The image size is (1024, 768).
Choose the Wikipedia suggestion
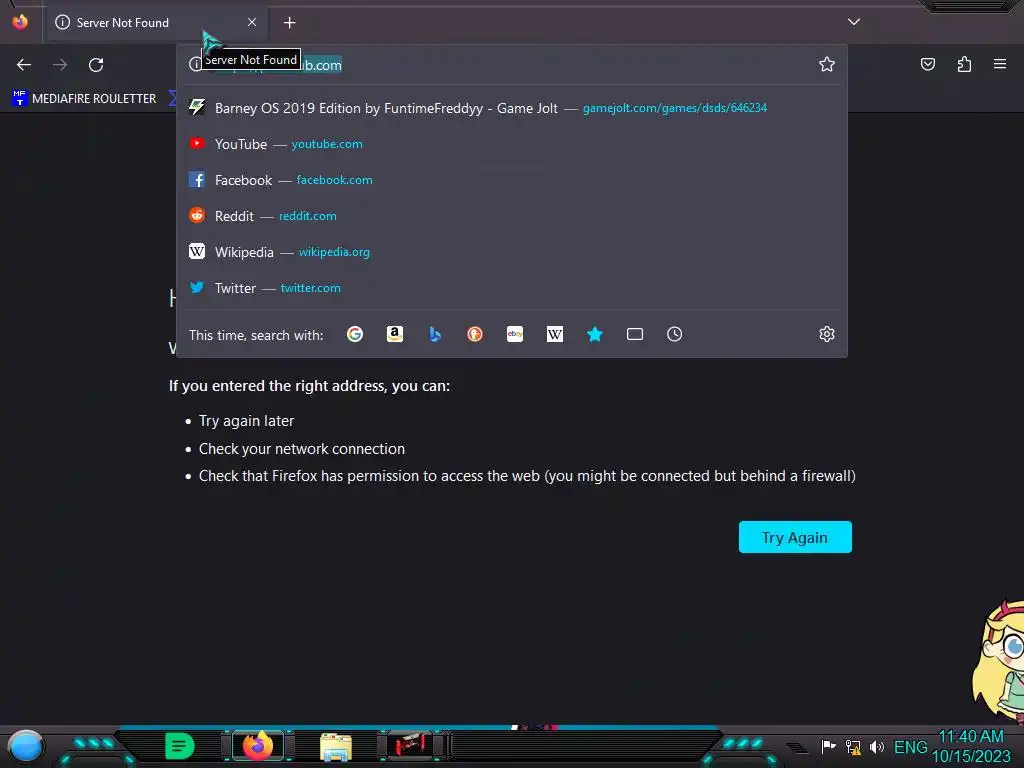pos(512,251)
